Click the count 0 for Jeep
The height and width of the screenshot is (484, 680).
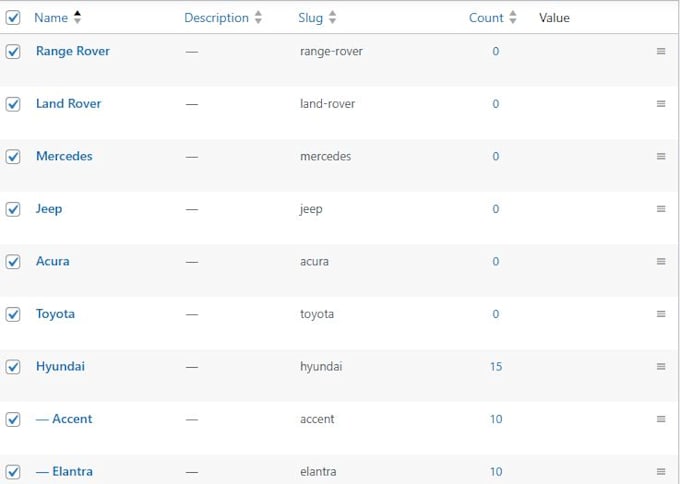coord(496,209)
